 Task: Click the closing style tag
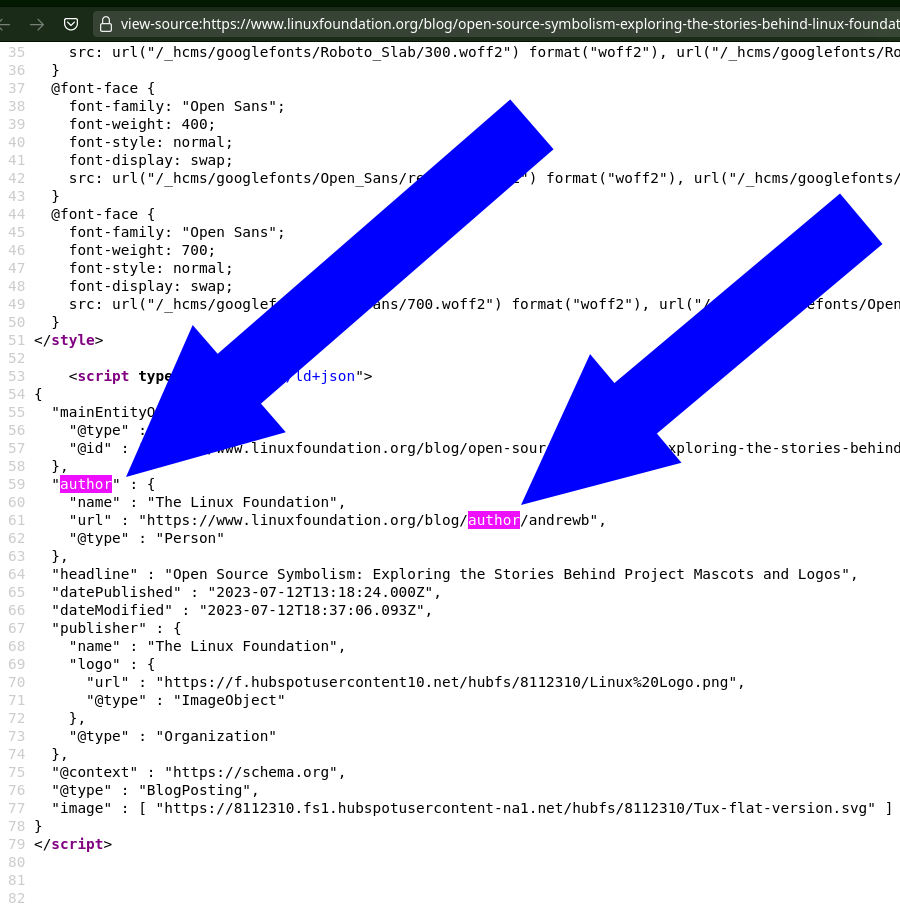coord(72,340)
